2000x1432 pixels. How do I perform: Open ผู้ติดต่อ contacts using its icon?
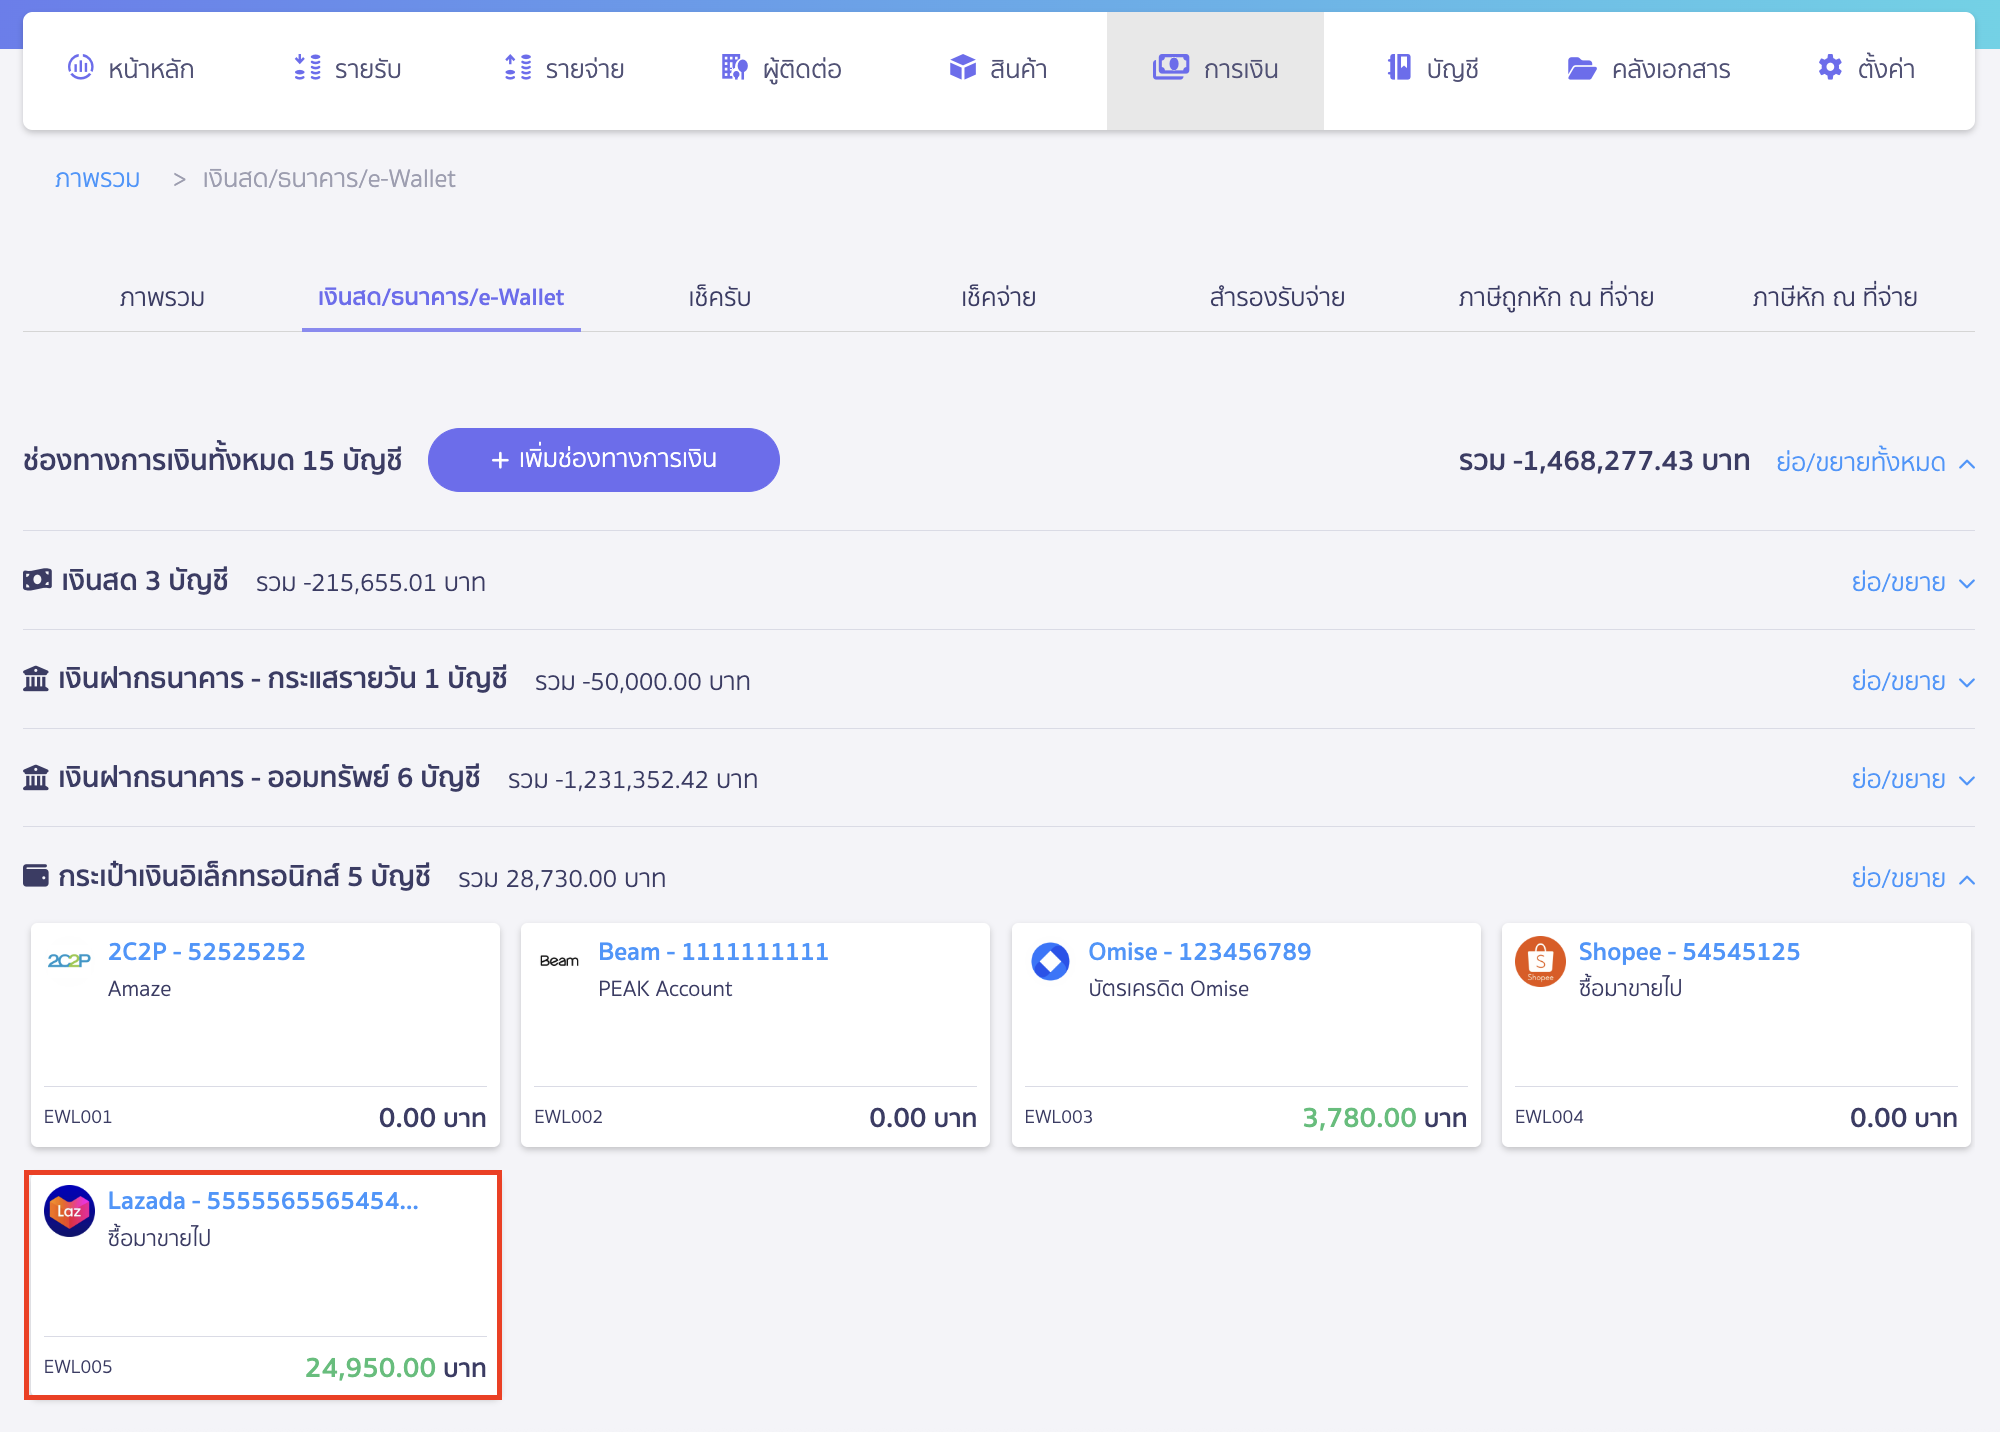733,68
